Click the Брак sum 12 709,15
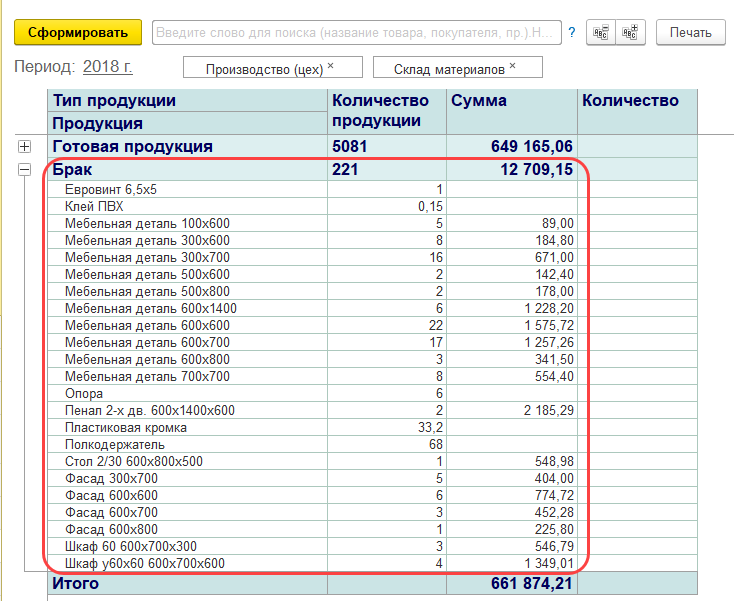The width and height of the screenshot is (734, 601). click(536, 169)
